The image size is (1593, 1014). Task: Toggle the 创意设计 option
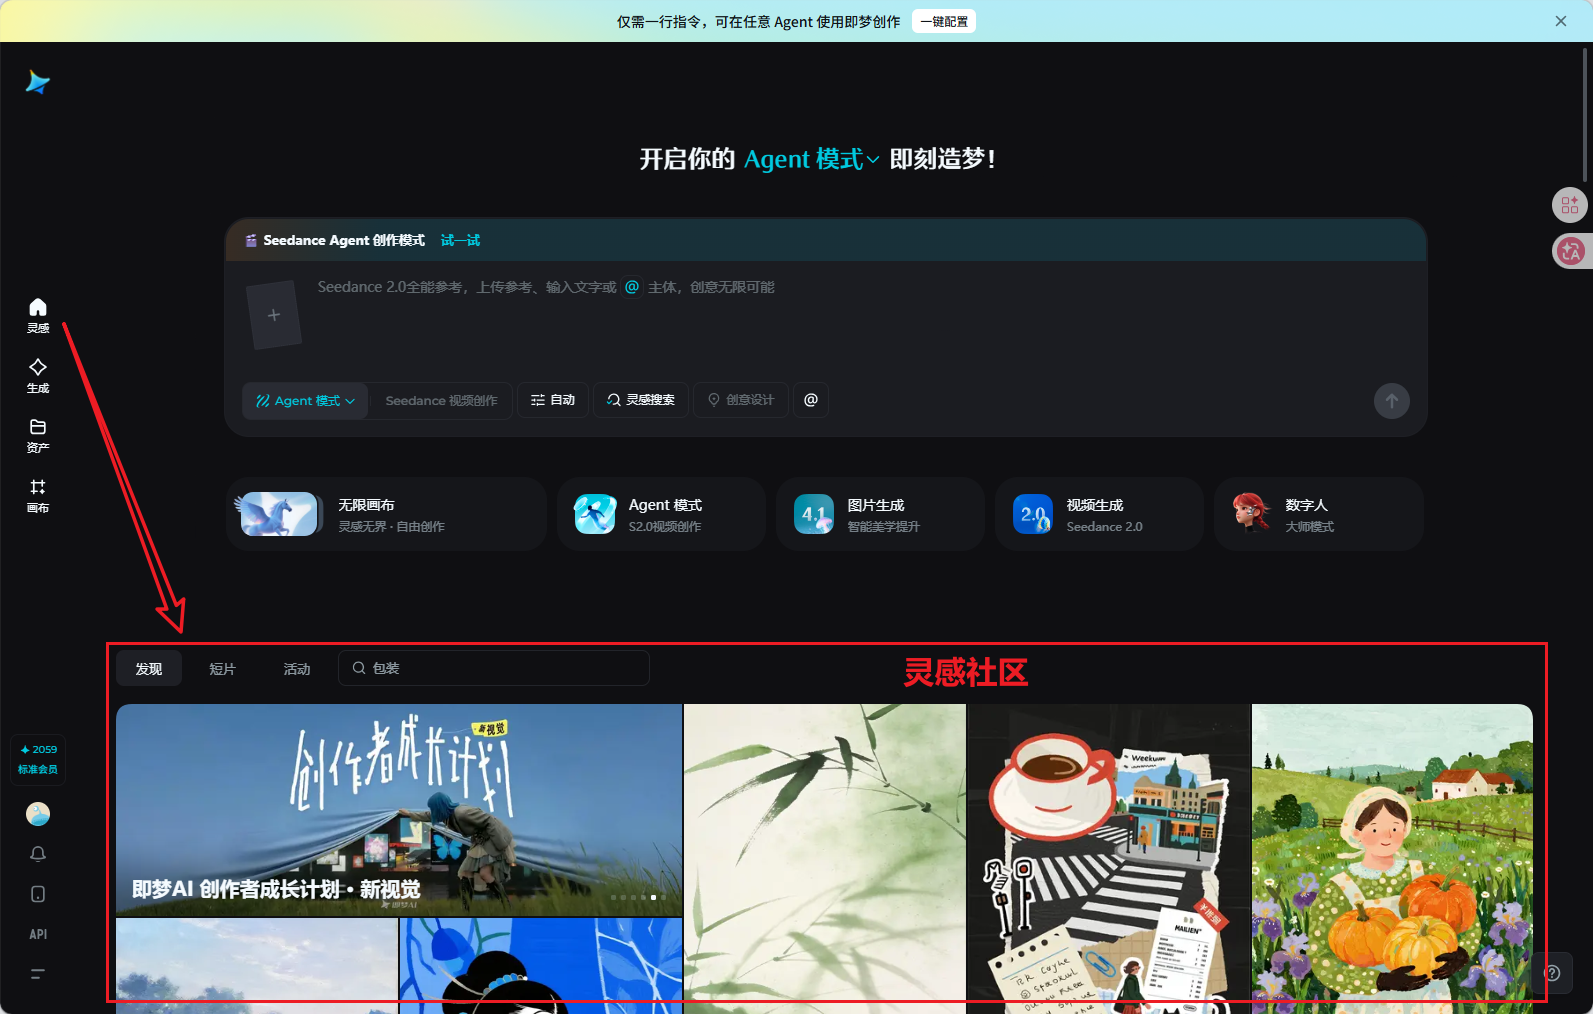coord(741,400)
